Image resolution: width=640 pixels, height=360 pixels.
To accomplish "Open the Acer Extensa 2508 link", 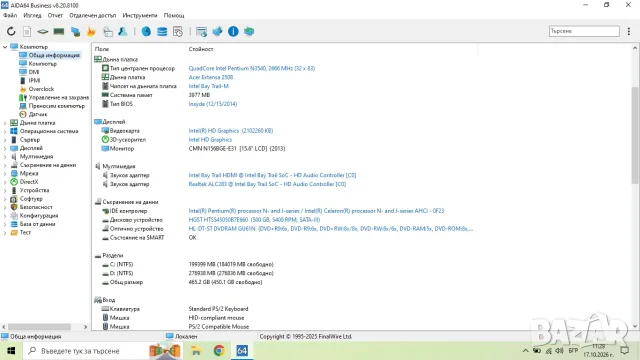I will point(211,77).
